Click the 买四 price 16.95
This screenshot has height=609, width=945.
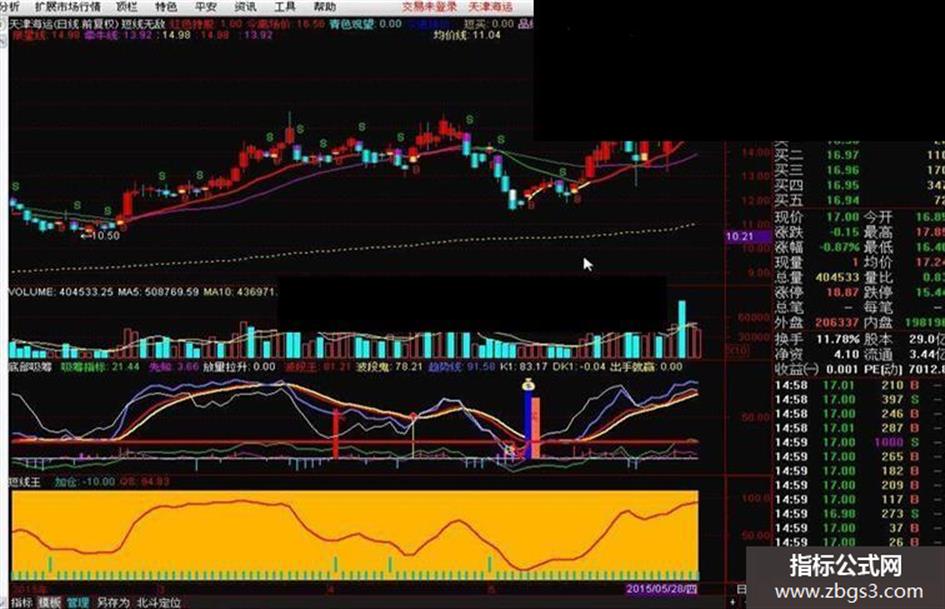[843, 185]
